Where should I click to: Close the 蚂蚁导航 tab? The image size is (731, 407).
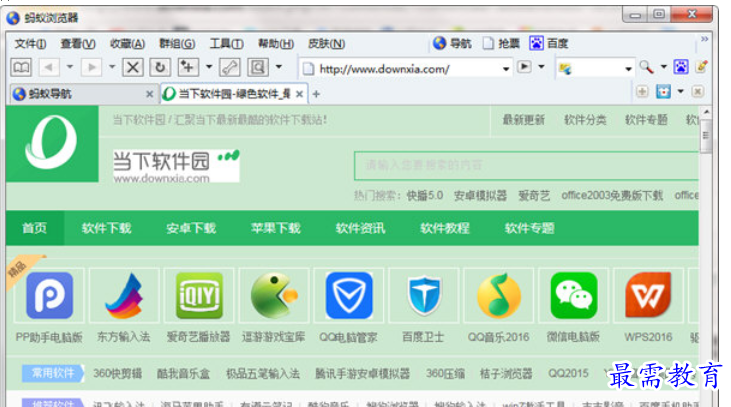[150, 94]
